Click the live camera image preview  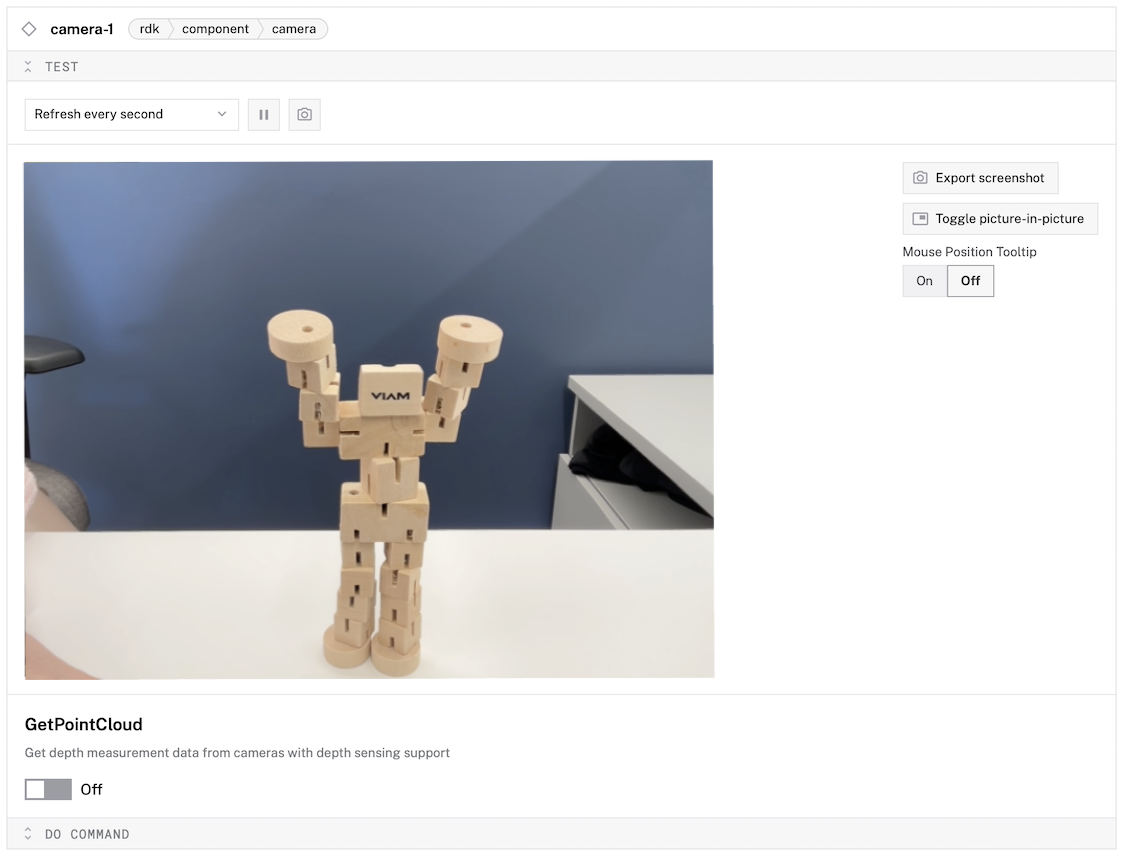[x=368, y=418]
